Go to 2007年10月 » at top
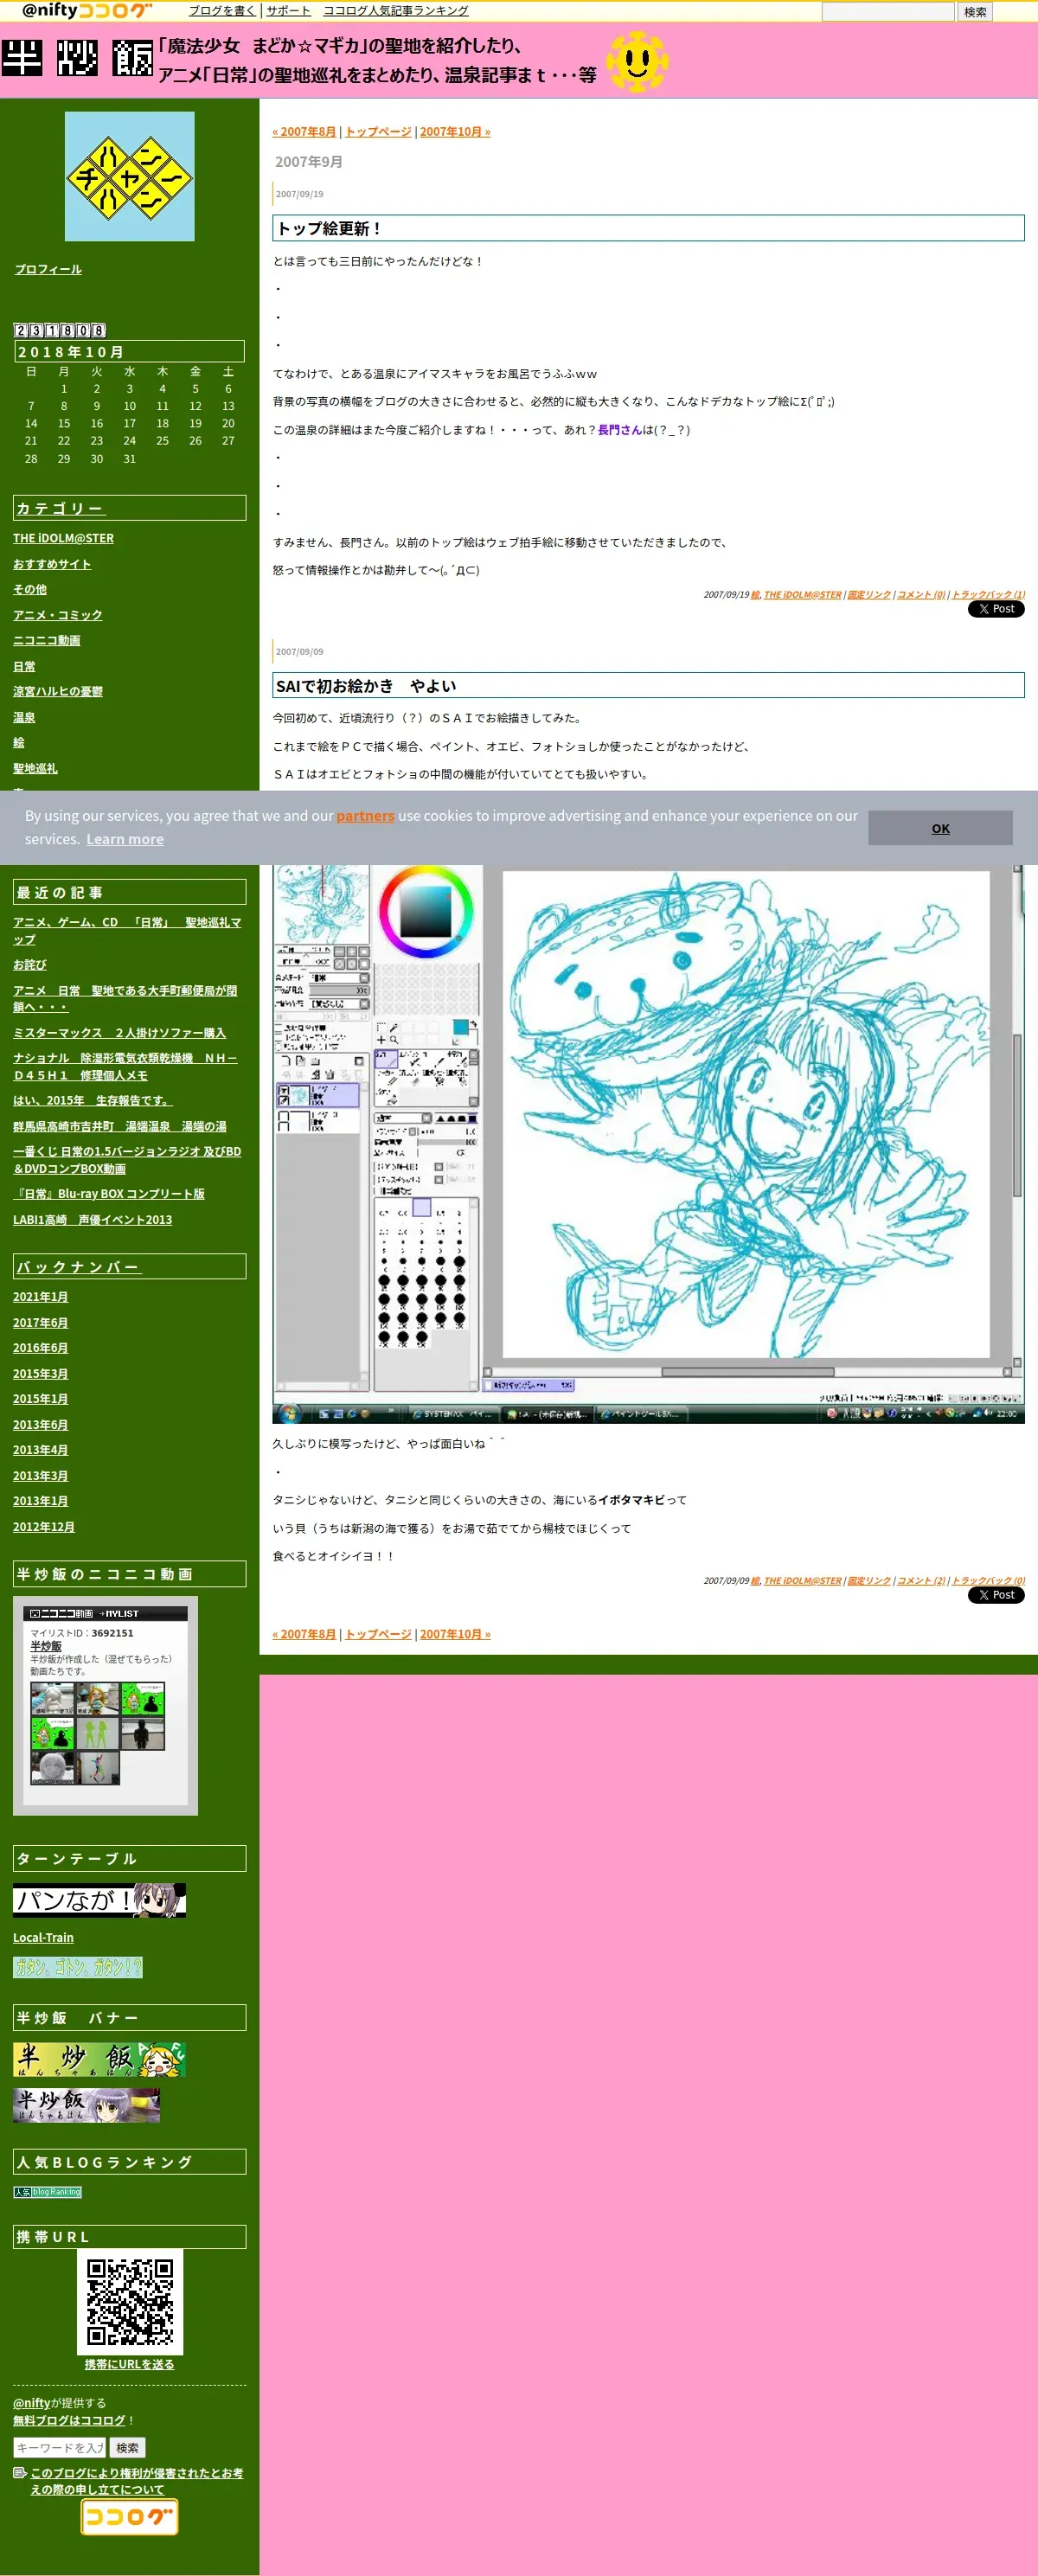 (x=455, y=132)
